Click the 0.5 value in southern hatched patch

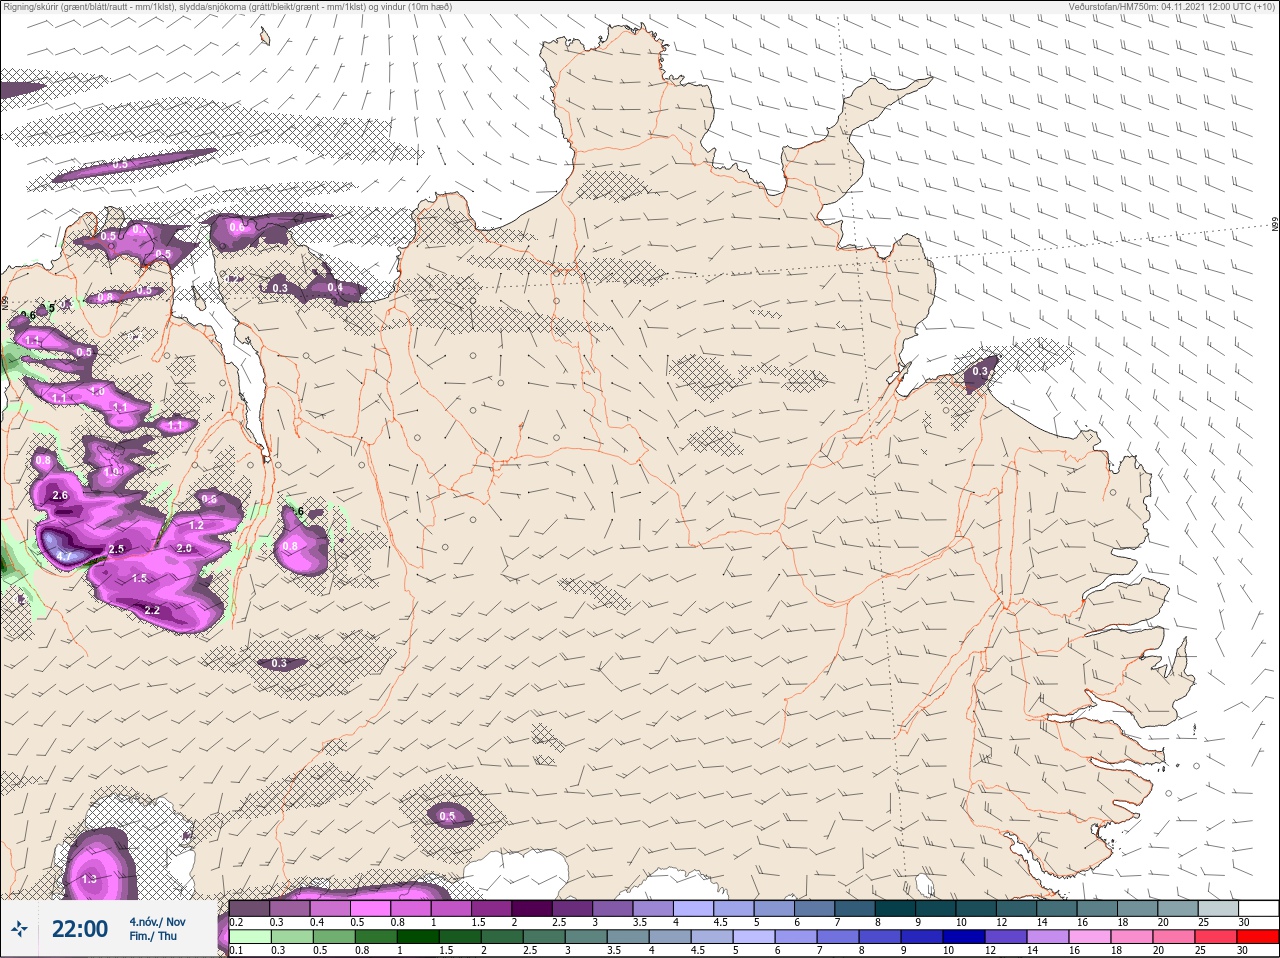pyautogui.click(x=447, y=816)
